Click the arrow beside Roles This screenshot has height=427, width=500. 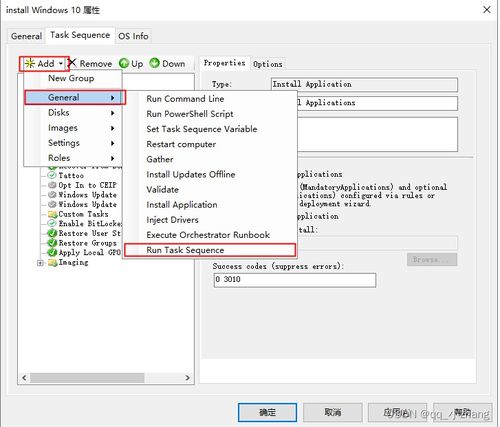tap(113, 158)
